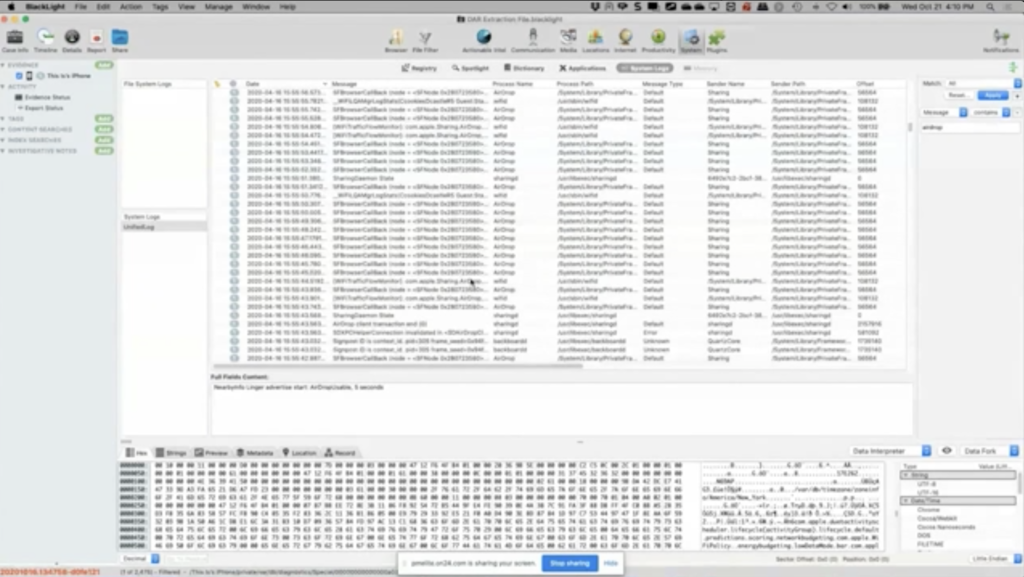Toggle the Data Interpreter eye visibility button
This screenshot has width=1024, height=577.
(946, 451)
